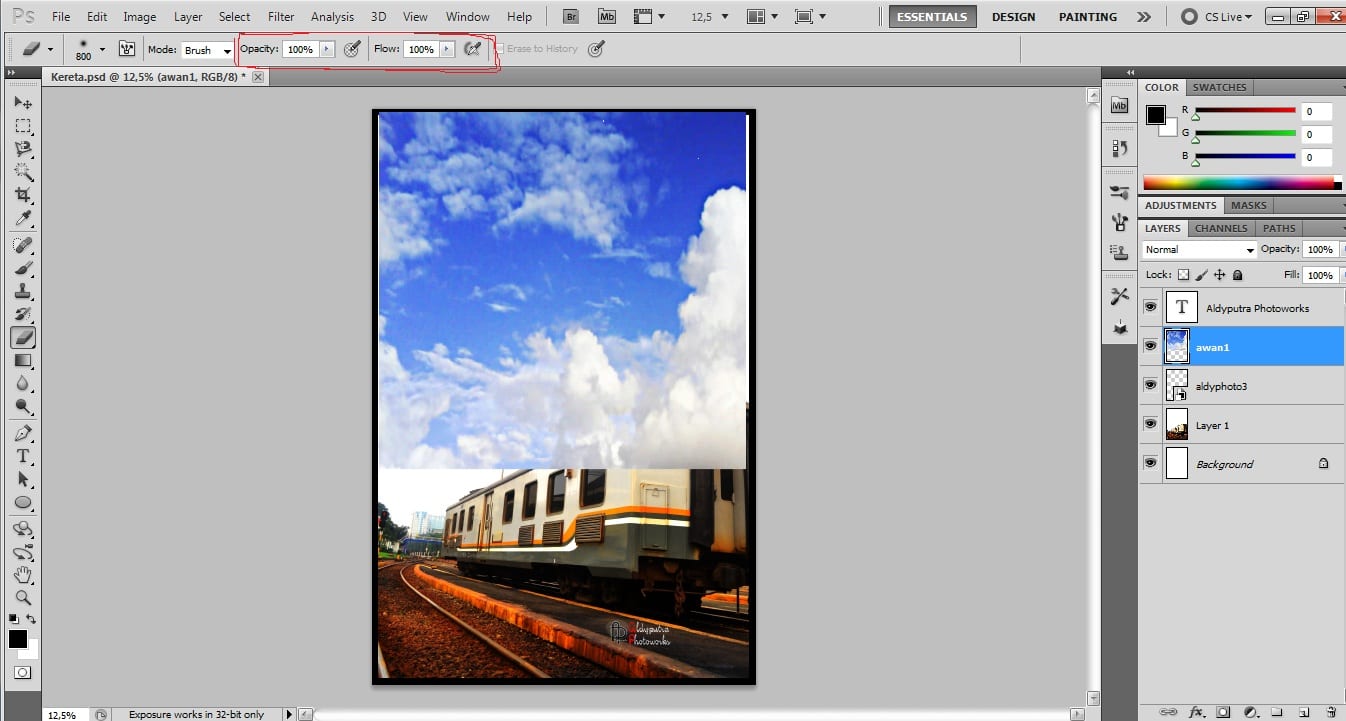The height and width of the screenshot is (721, 1346).
Task: Select the Pen tool
Action: click(x=22, y=433)
